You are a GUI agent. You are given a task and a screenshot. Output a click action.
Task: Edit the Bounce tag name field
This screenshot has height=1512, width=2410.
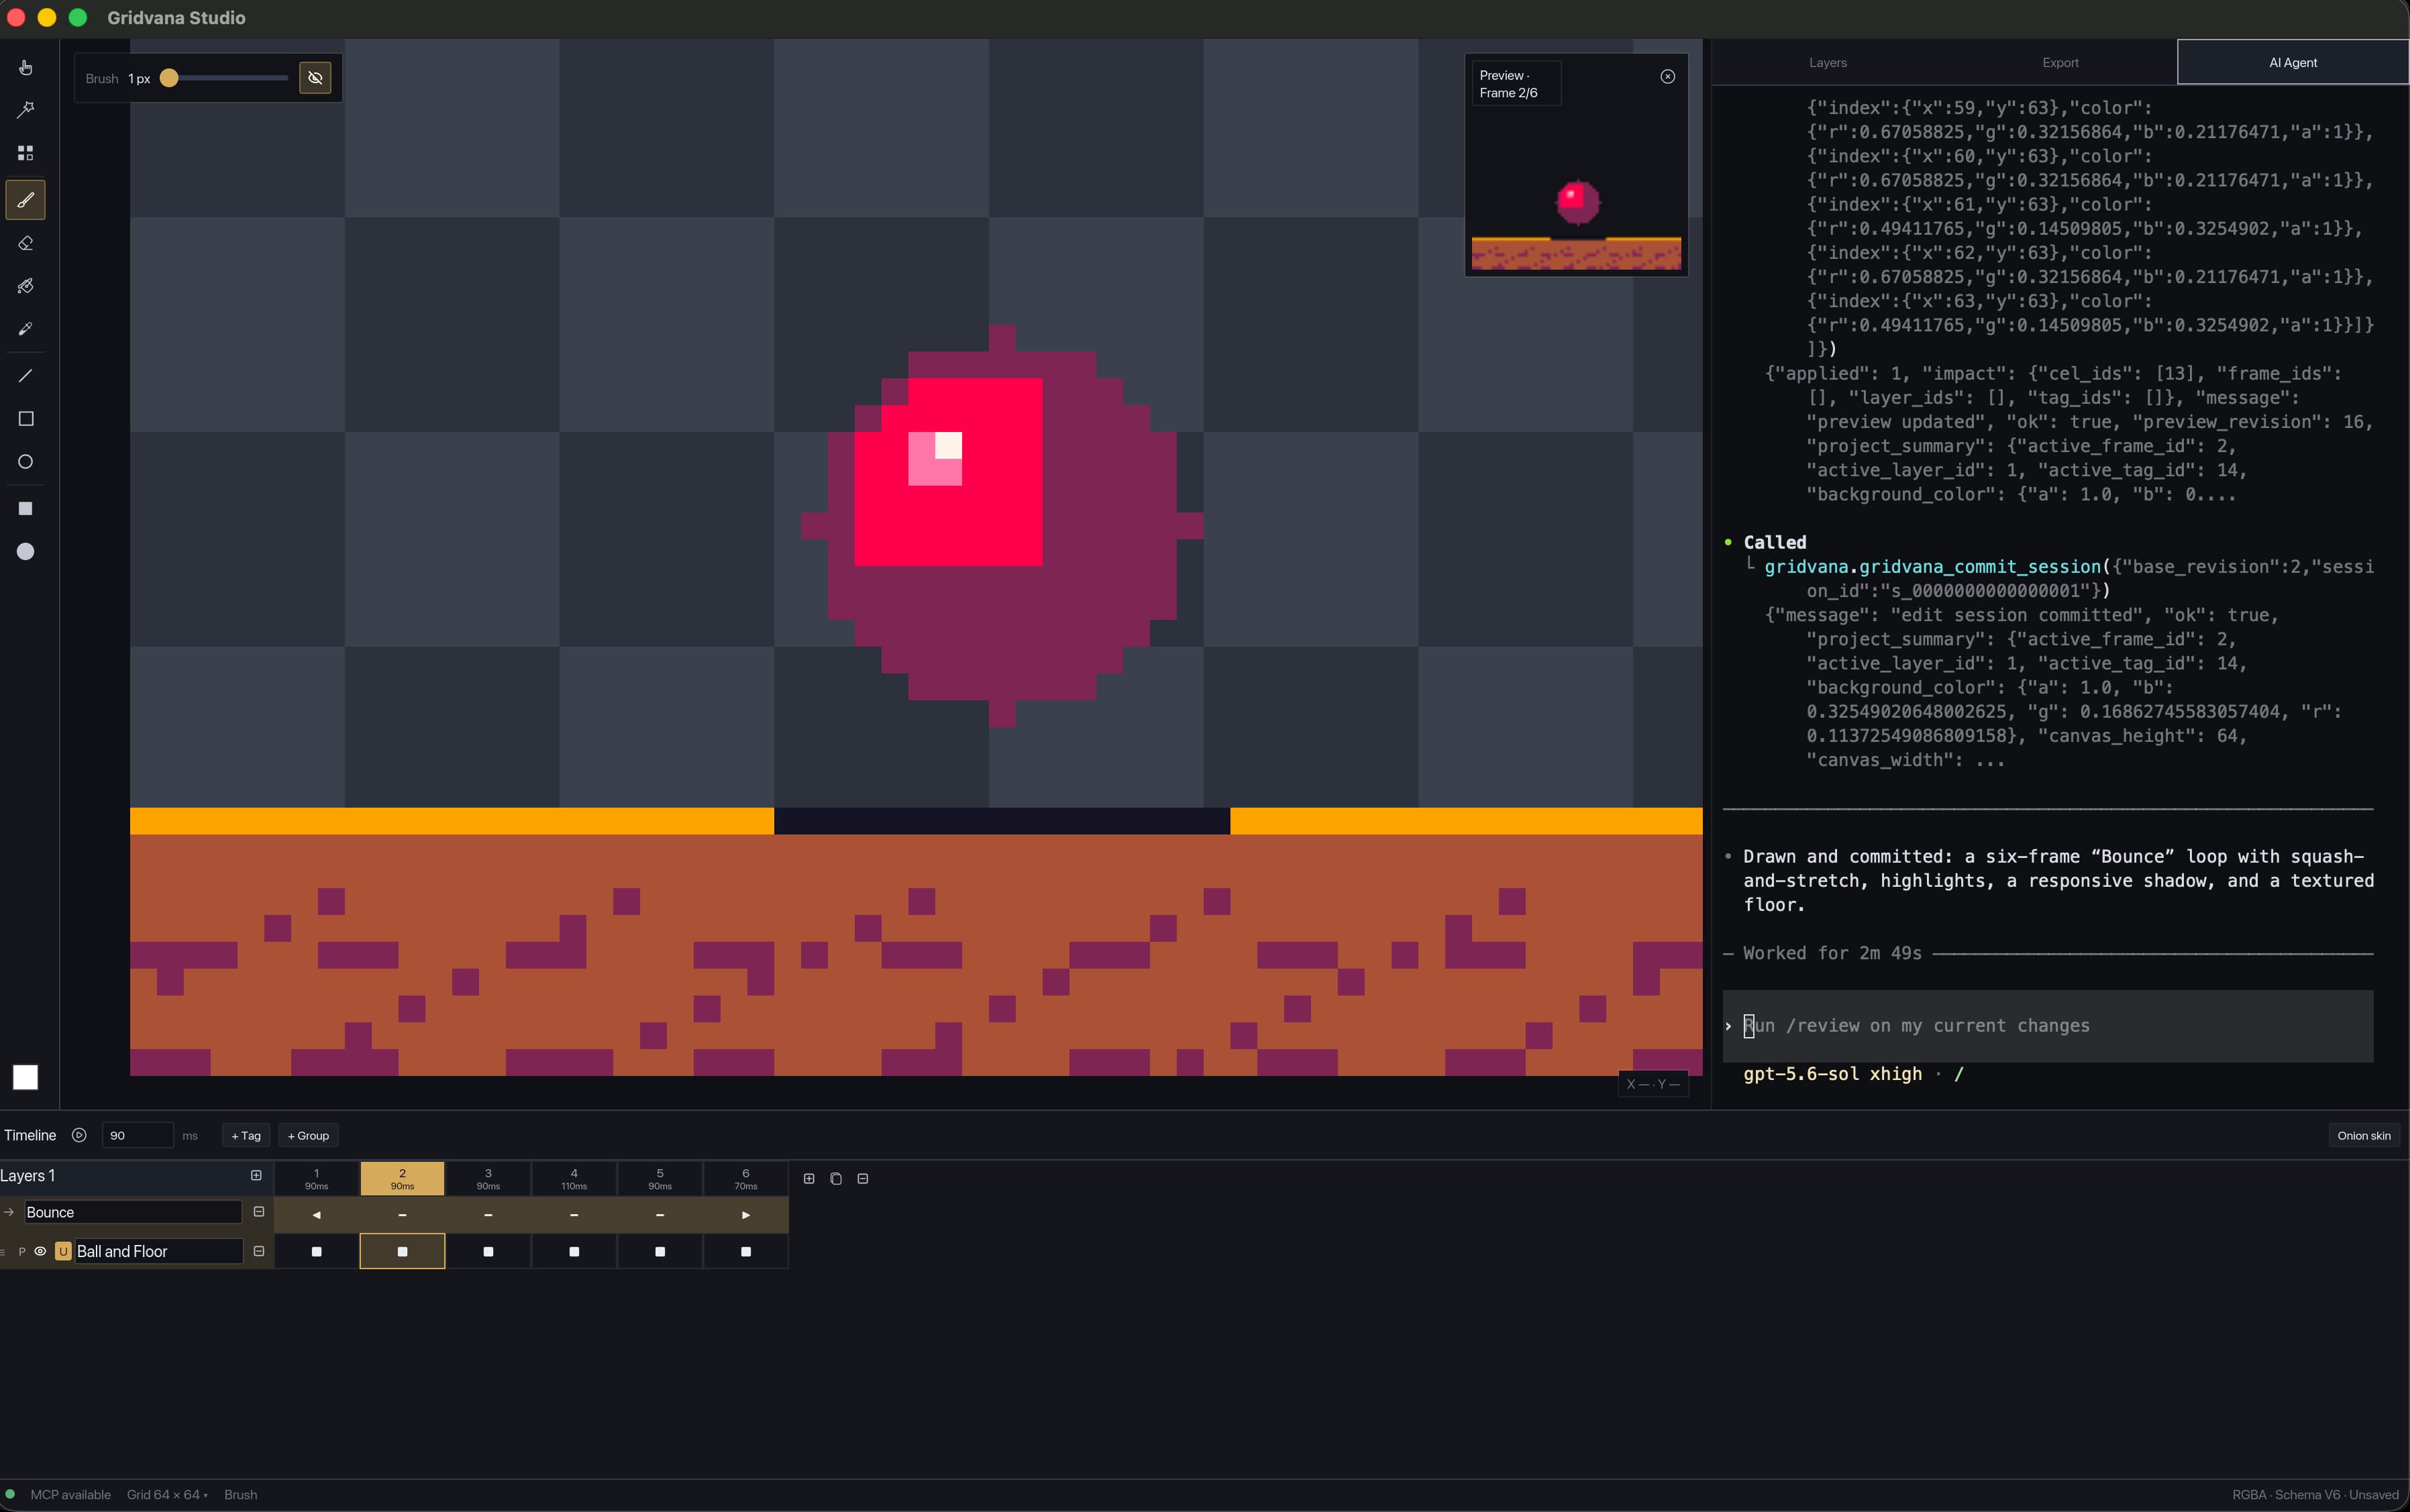tap(133, 1212)
